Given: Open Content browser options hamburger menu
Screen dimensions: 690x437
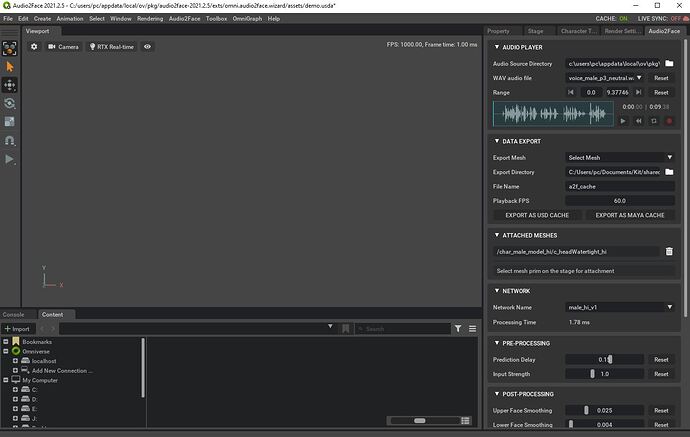Looking at the screenshot, I should [472, 328].
